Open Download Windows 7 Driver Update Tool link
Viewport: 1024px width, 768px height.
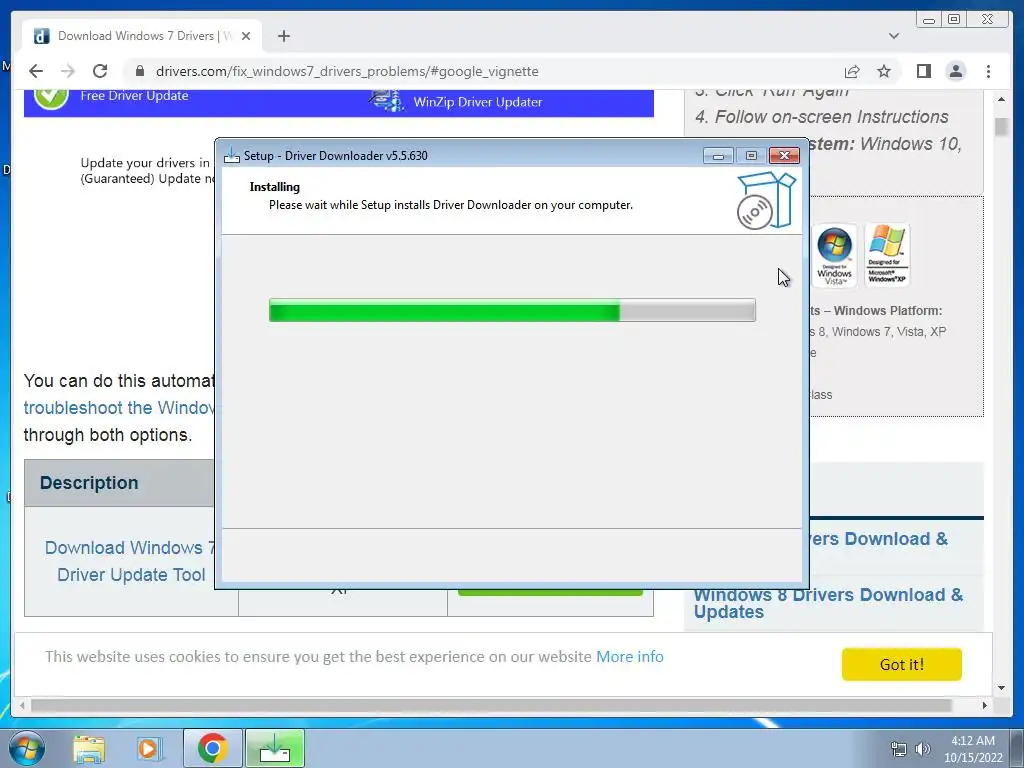click(129, 561)
